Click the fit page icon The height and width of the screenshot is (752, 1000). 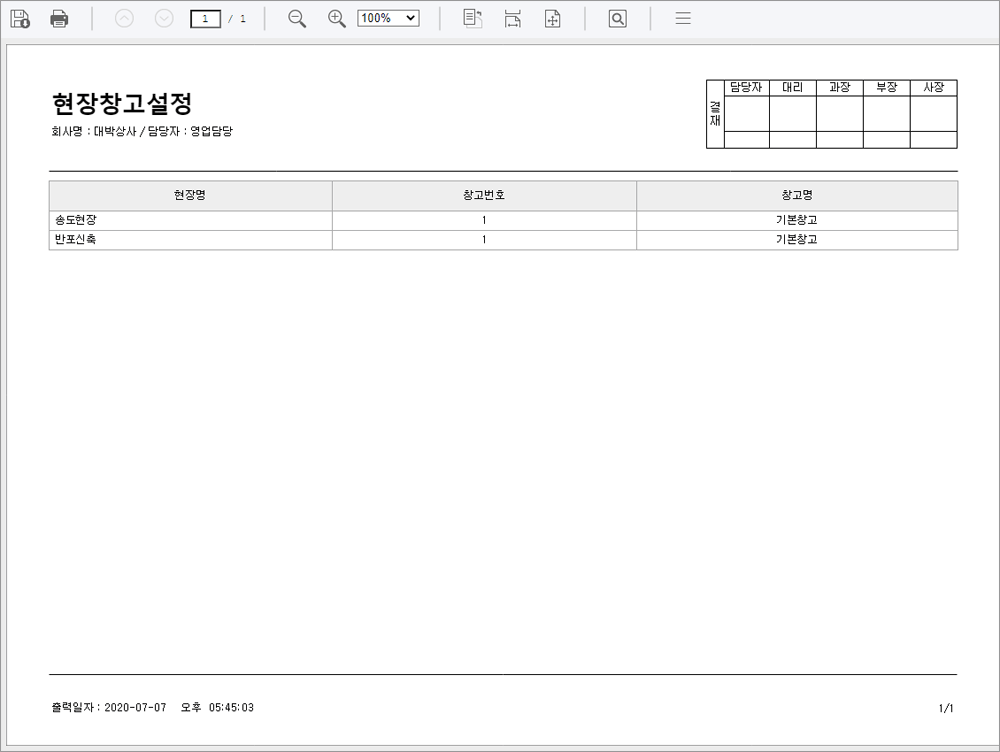(552, 18)
